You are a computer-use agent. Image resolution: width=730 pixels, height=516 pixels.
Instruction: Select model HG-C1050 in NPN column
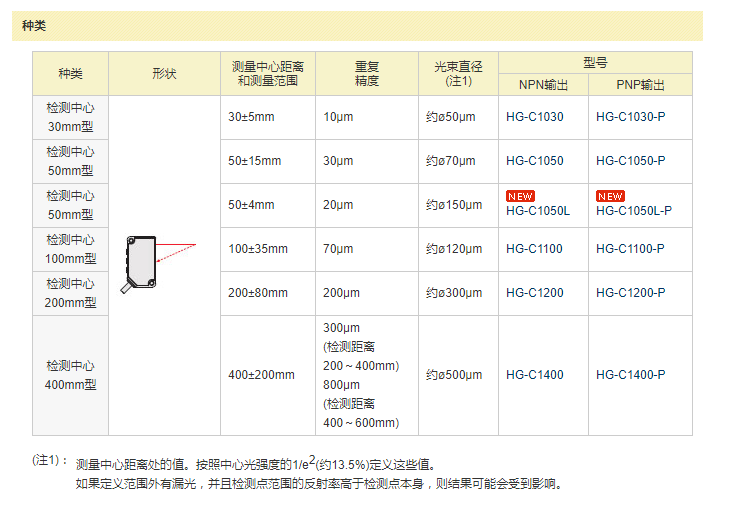[x=534, y=161]
